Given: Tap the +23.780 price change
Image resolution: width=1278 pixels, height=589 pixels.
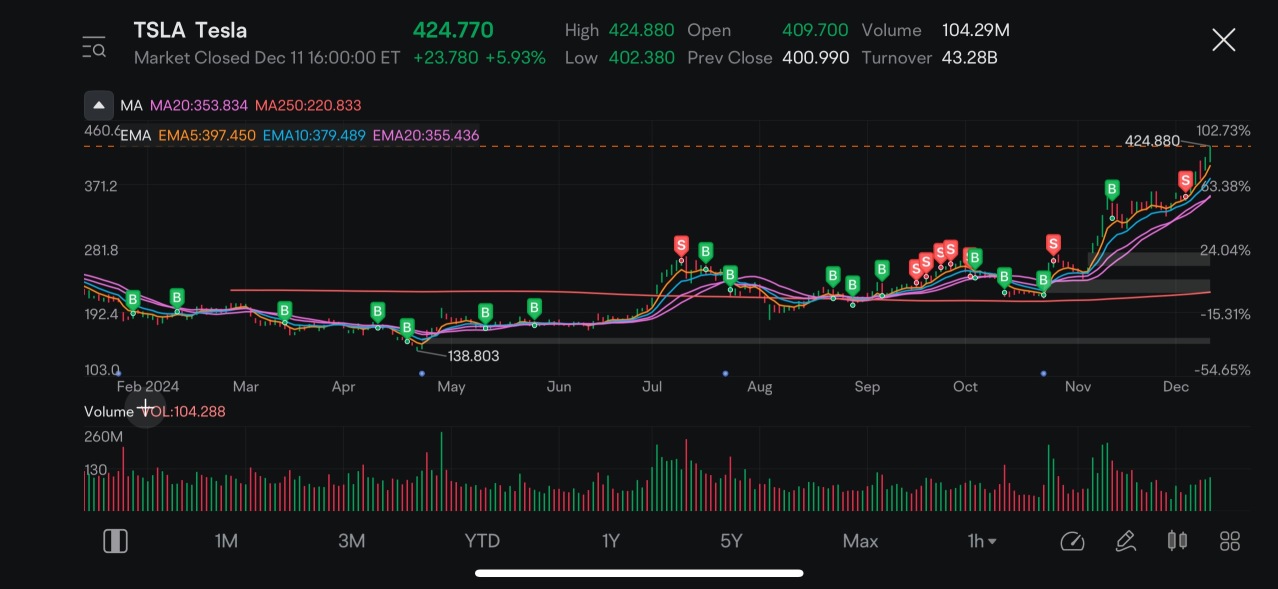Looking at the screenshot, I should [444, 57].
